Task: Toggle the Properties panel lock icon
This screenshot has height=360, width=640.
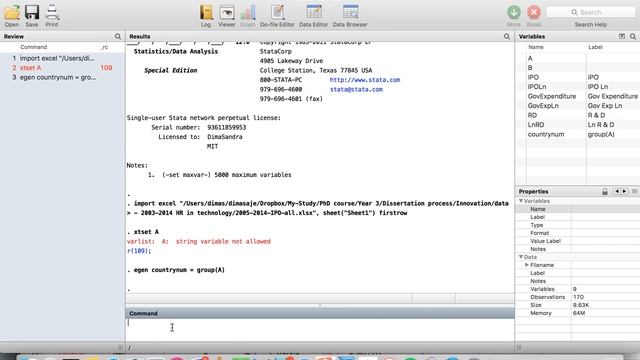Action: click(605, 191)
